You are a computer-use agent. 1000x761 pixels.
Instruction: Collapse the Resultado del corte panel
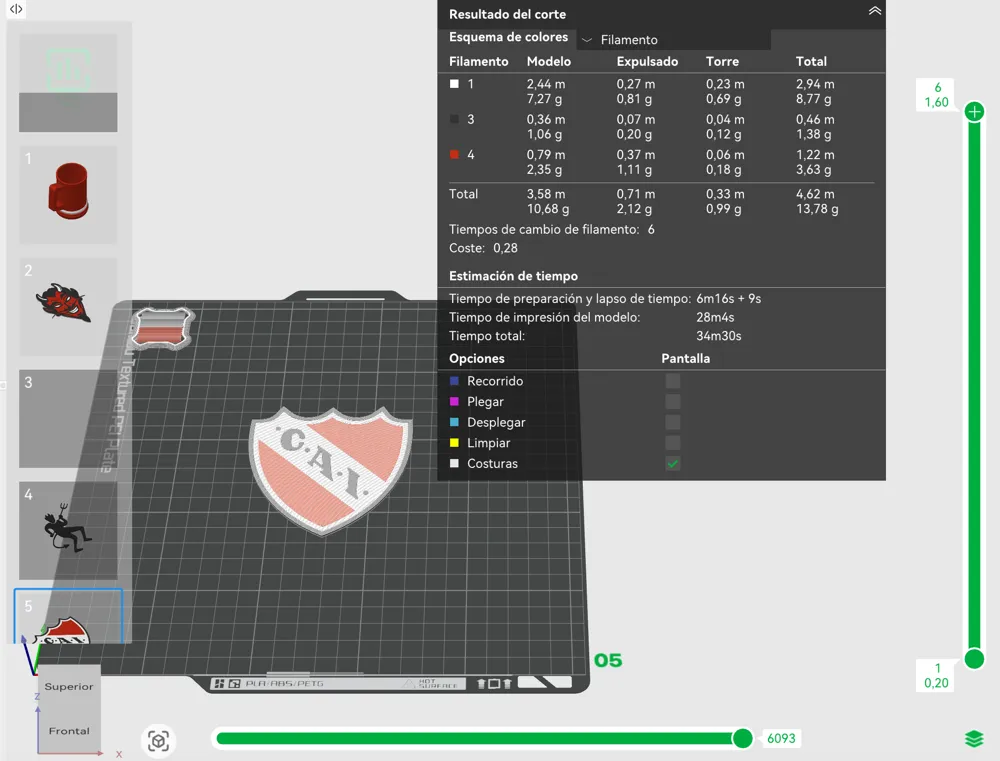(x=874, y=11)
